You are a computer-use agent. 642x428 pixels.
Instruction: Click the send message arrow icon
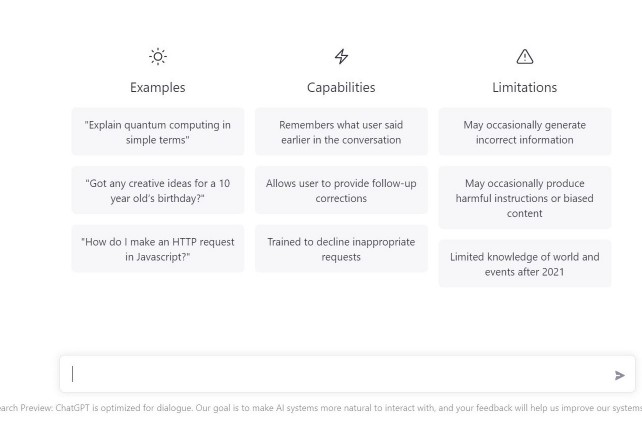[619, 375]
